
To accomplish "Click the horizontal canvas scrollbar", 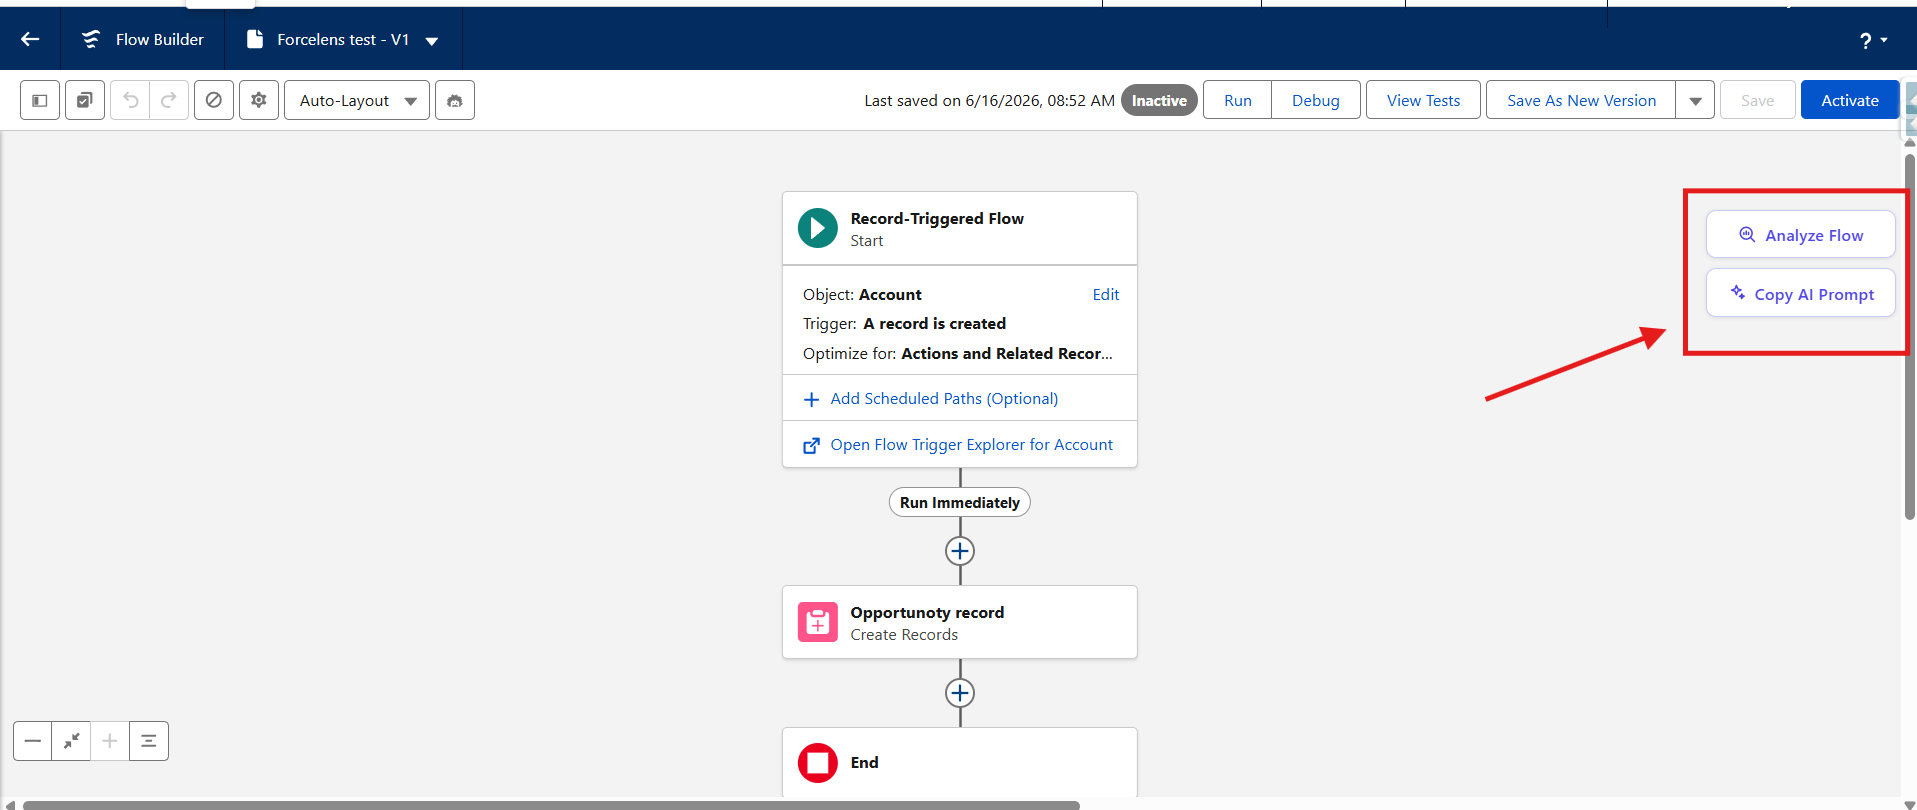I will click(x=550, y=804).
